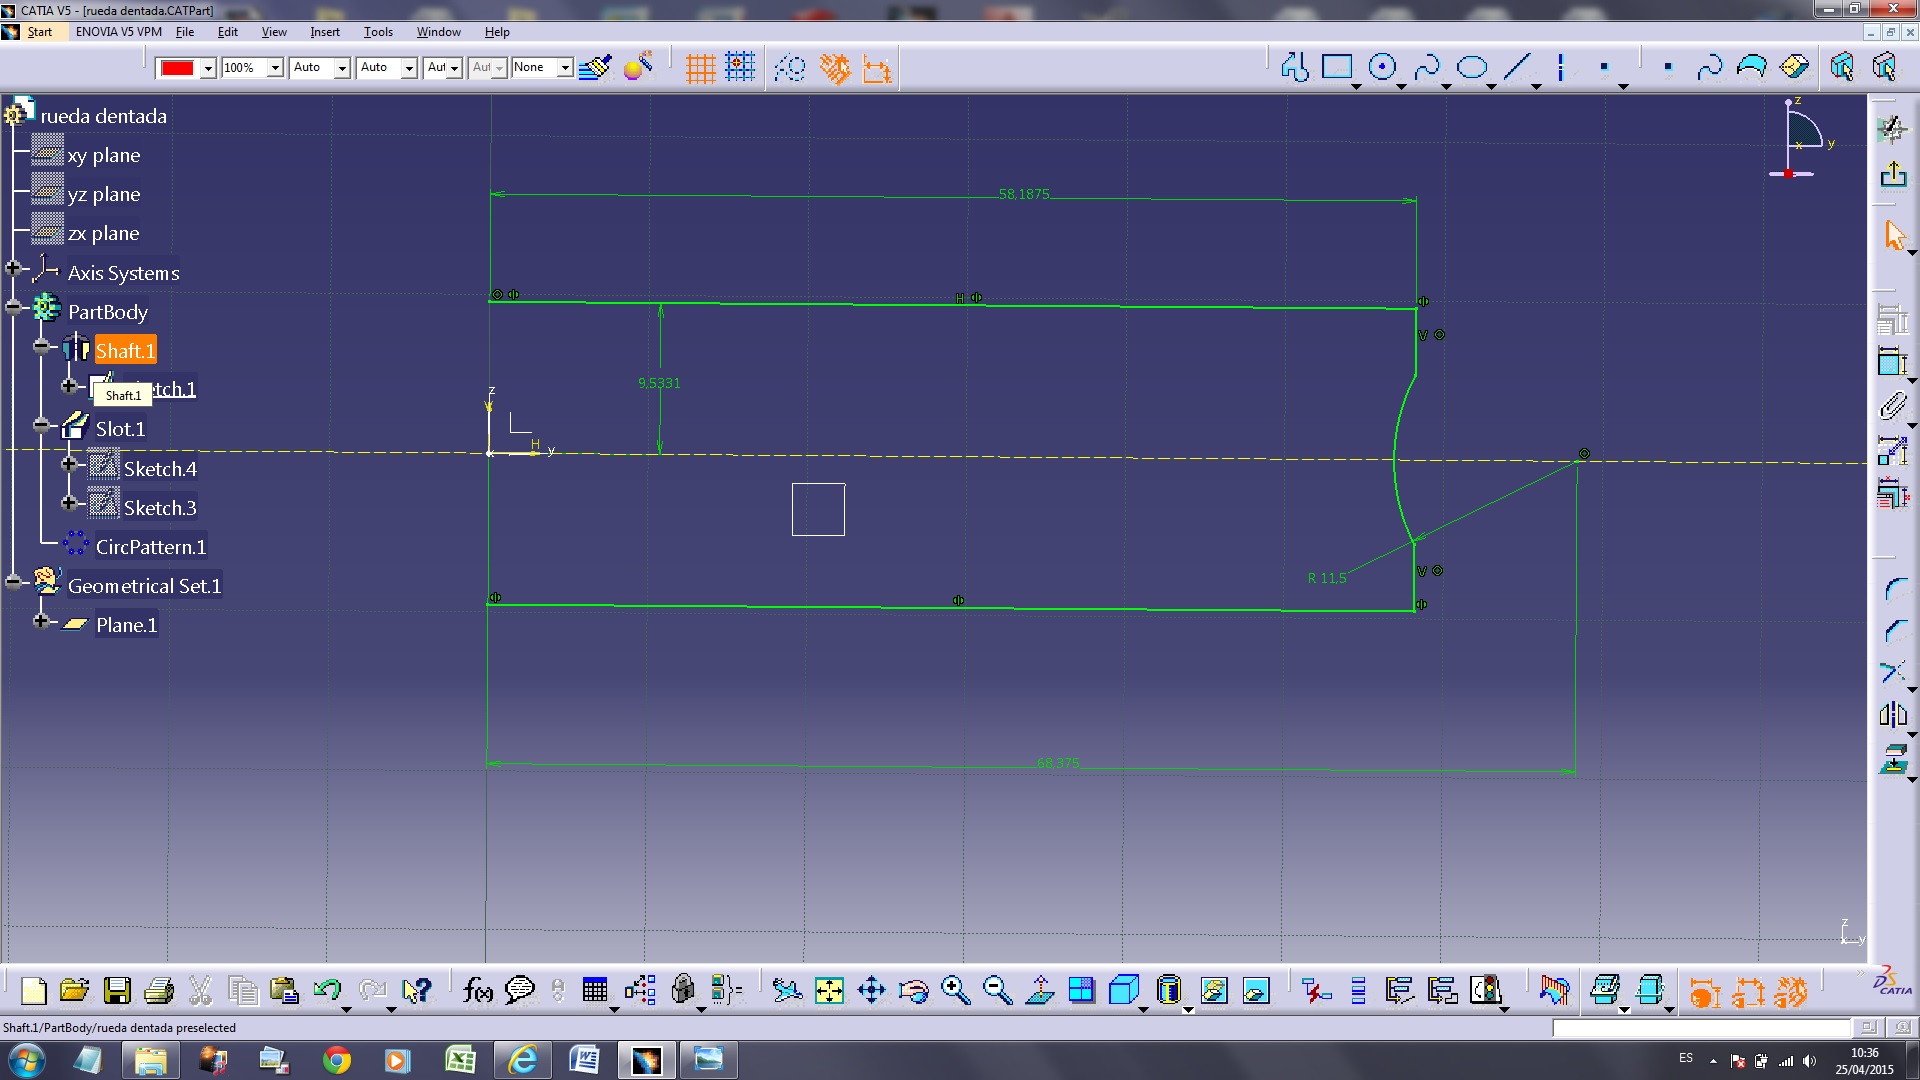Collapse the Geometrical Set.1 node

[13, 582]
